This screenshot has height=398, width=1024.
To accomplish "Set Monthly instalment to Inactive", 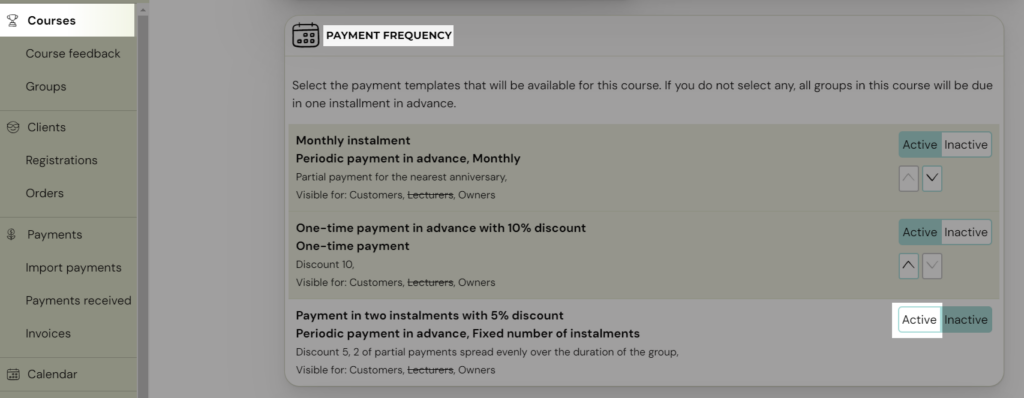I will tap(966, 144).
